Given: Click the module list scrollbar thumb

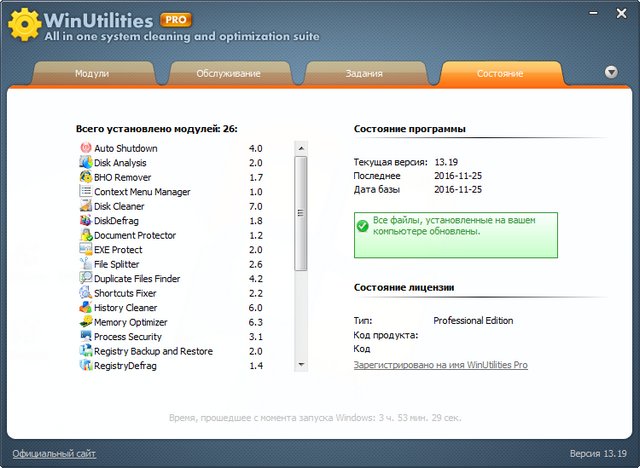Looking at the screenshot, I should 301,212.
